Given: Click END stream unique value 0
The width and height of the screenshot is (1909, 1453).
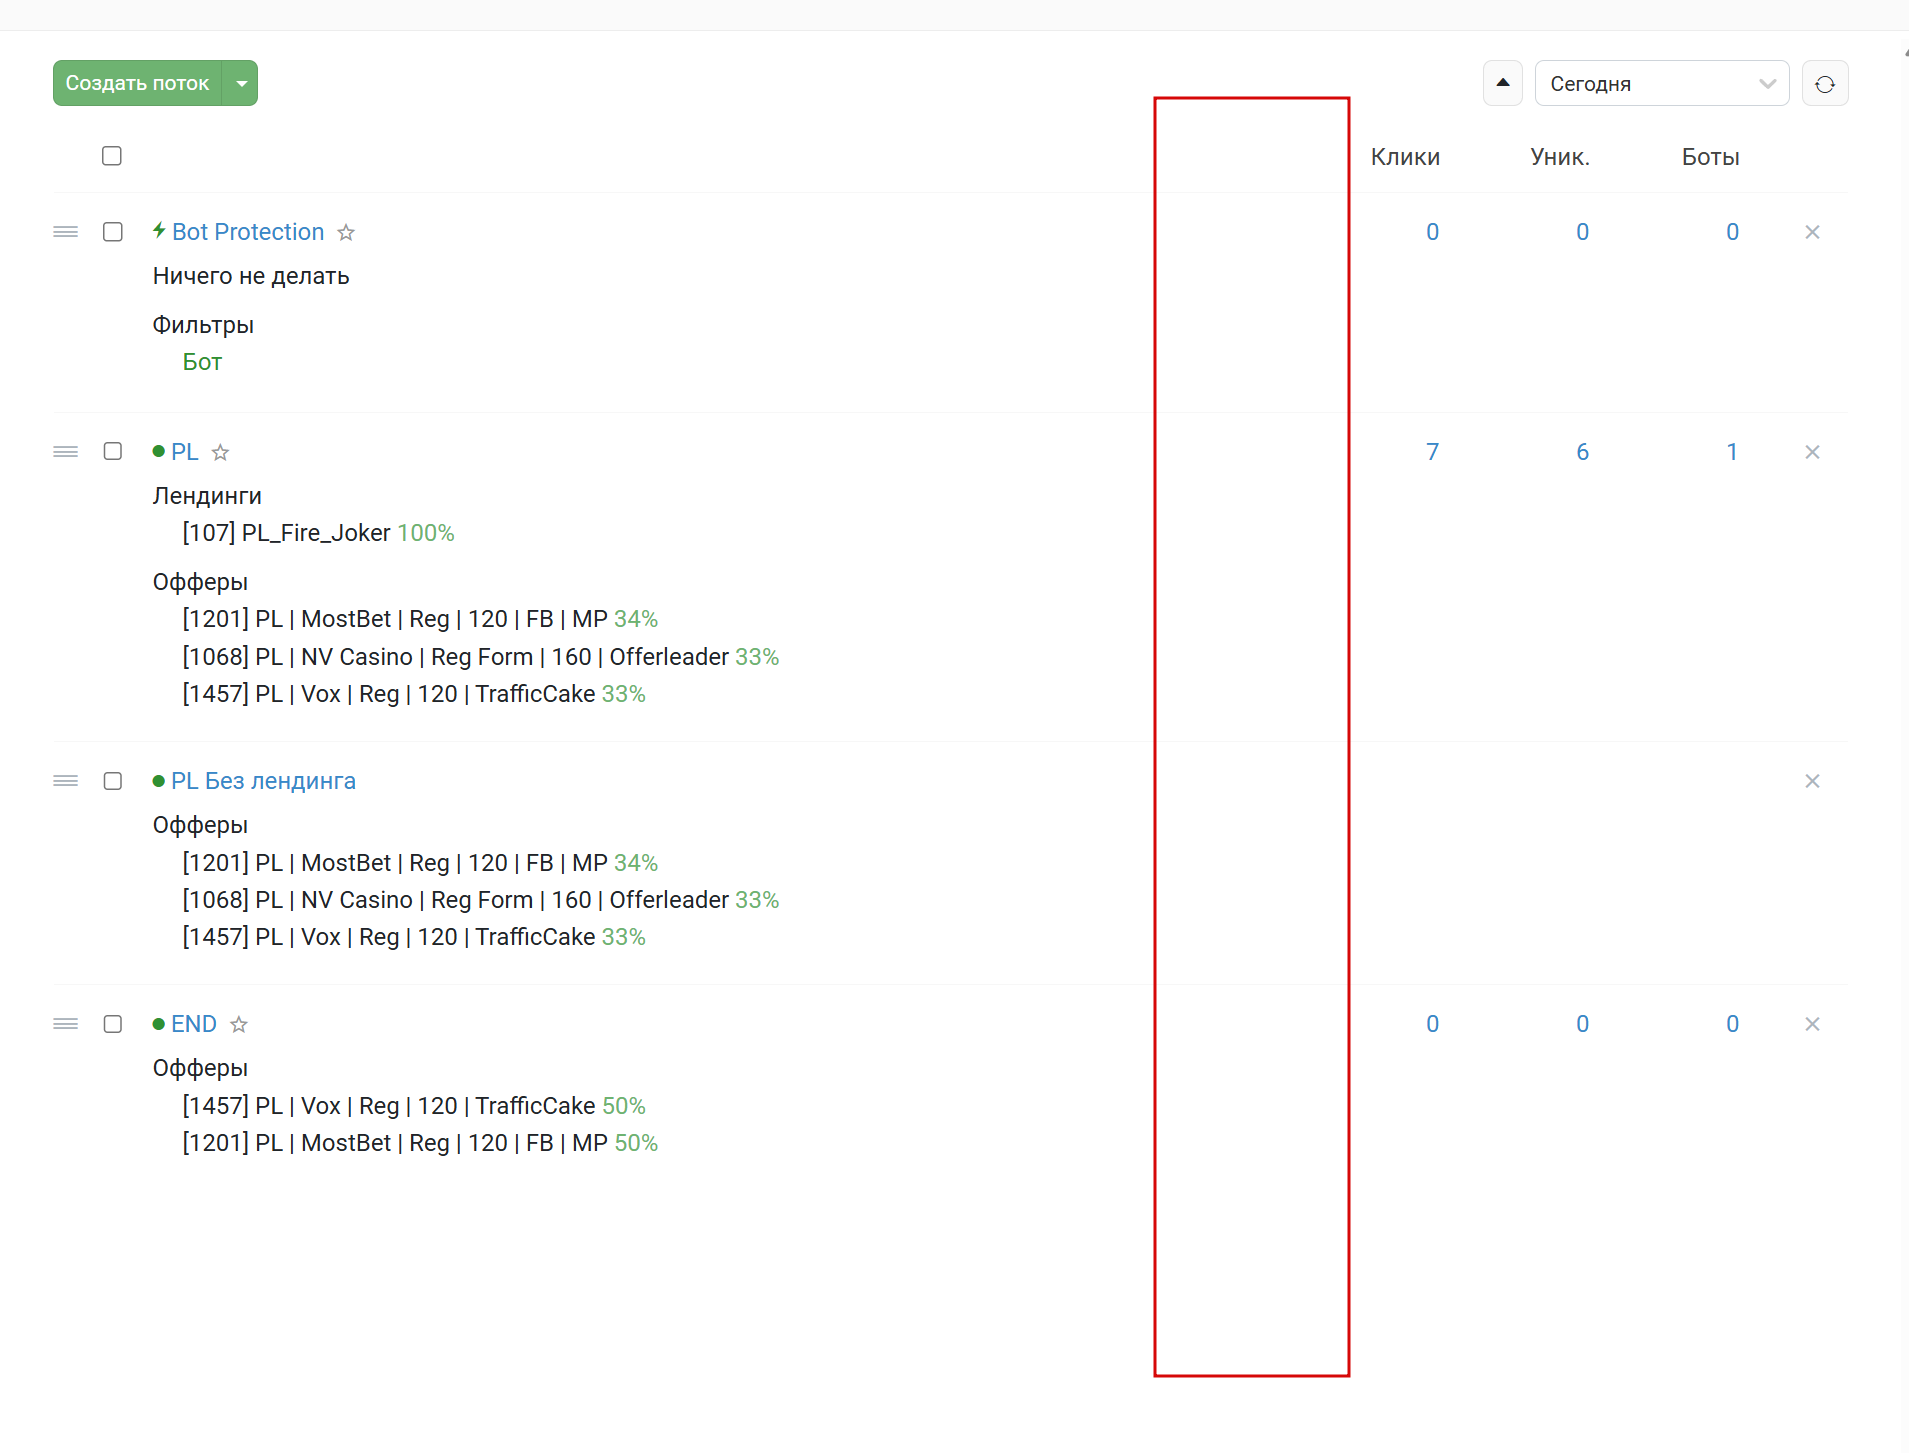Looking at the screenshot, I should pos(1582,1024).
